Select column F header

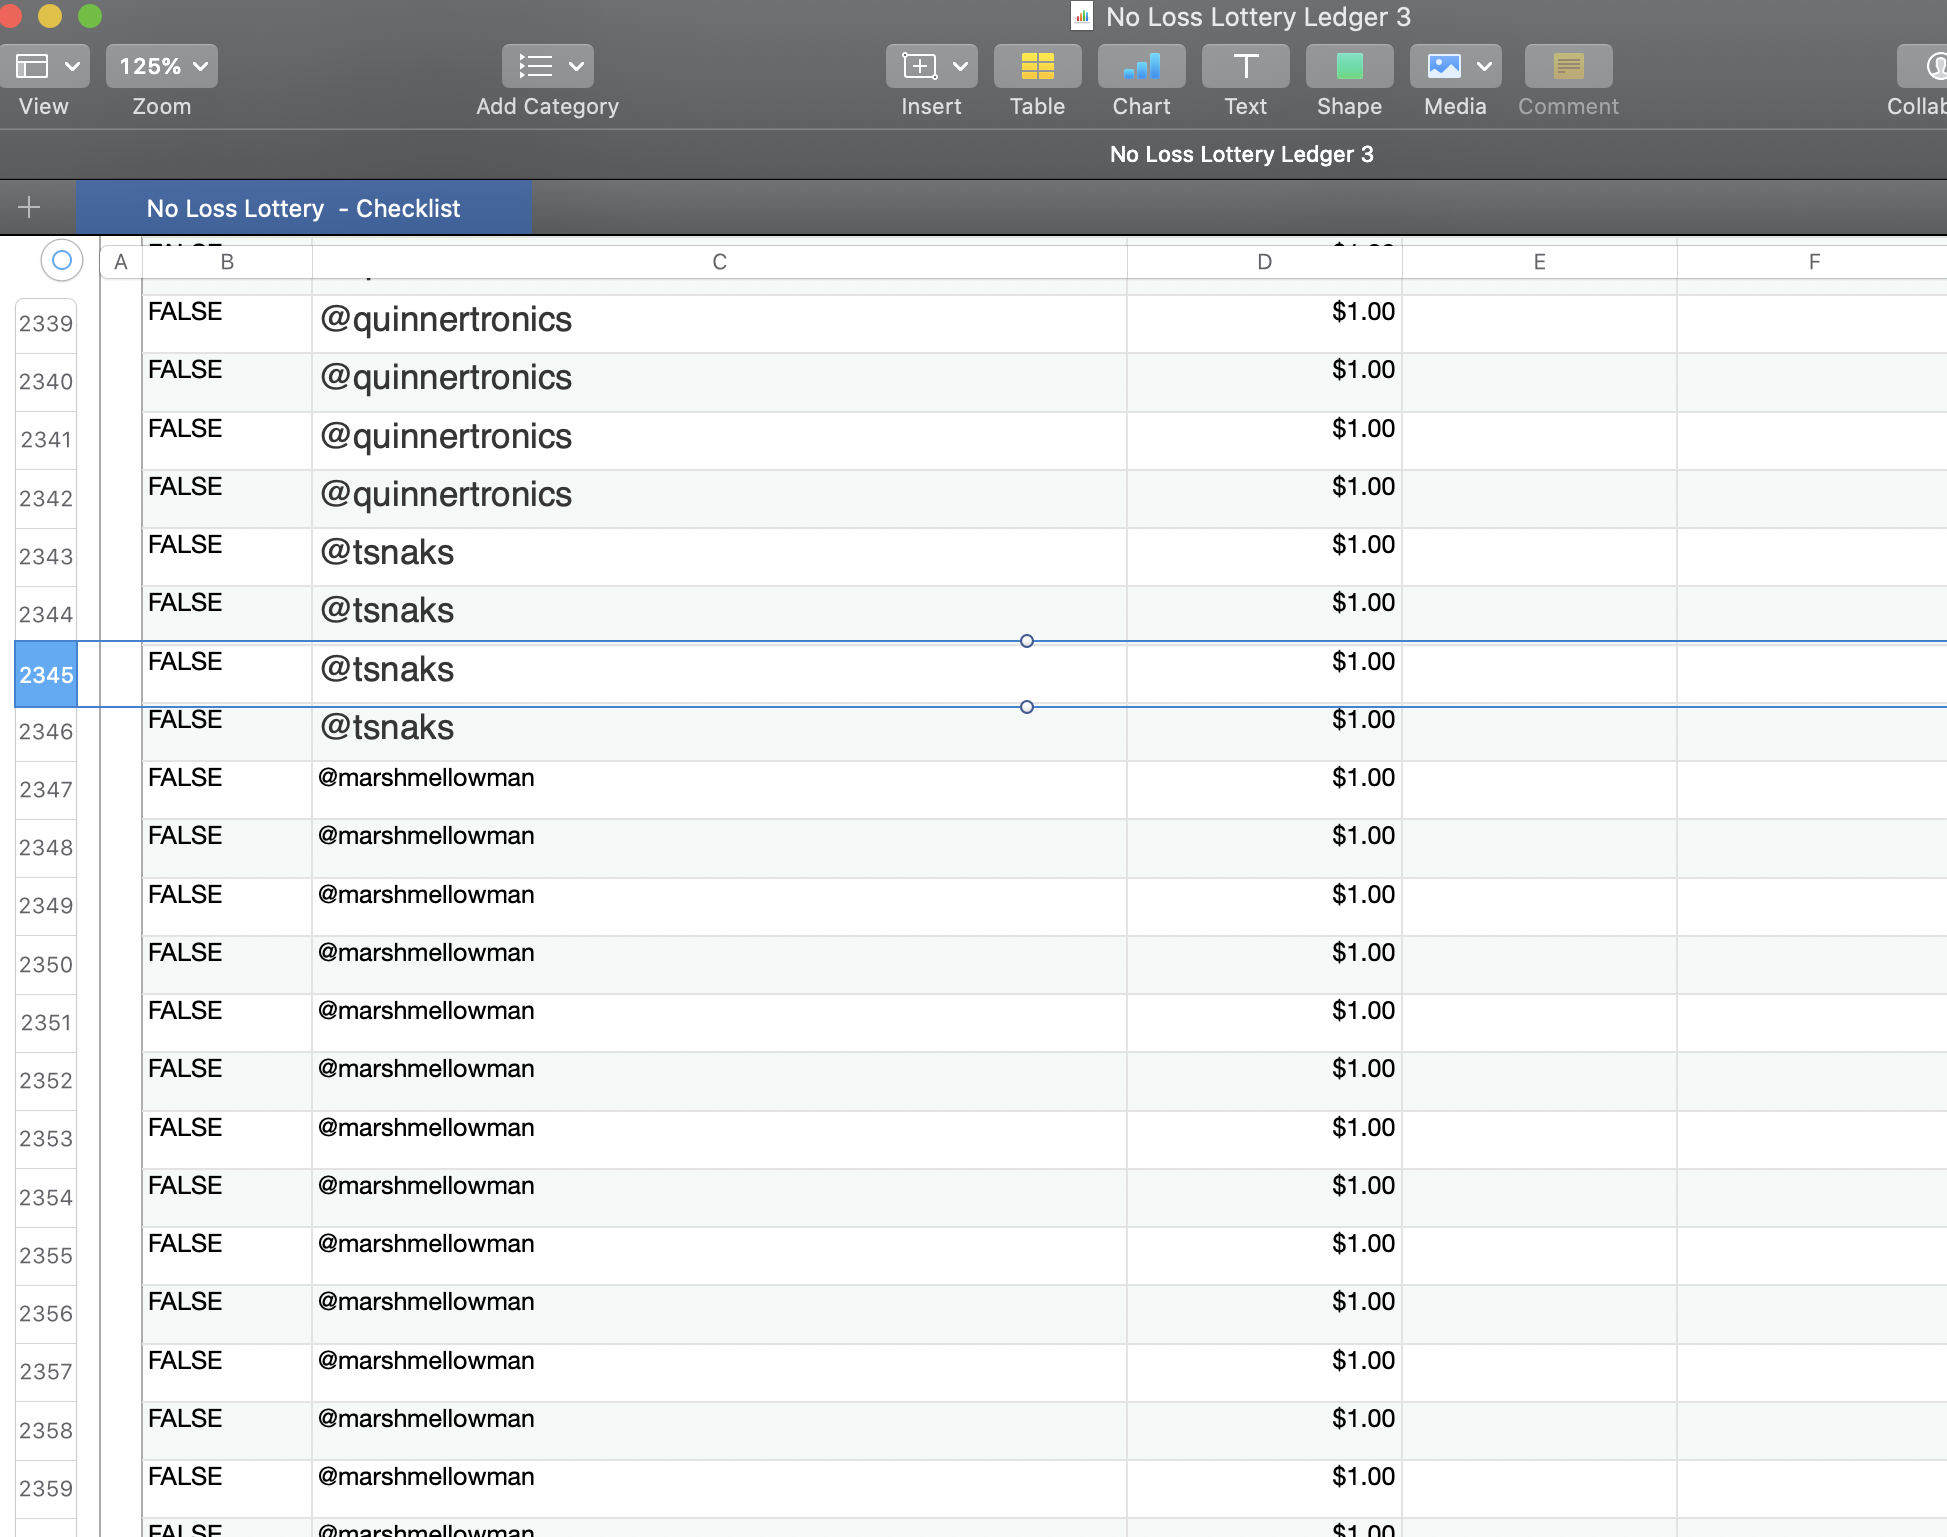pos(1812,262)
